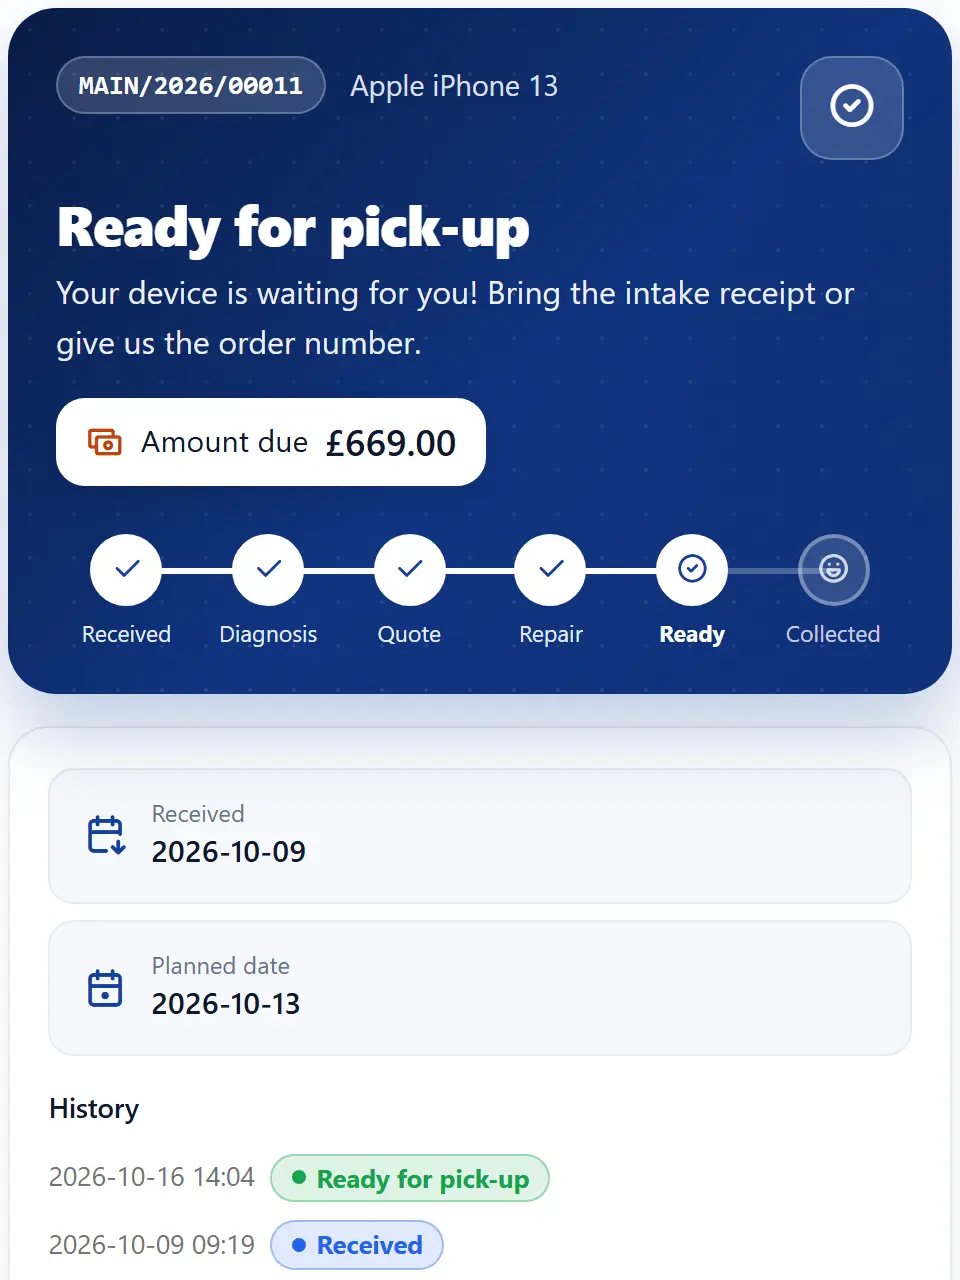
Task: Click the History section heading
Action: (94, 1109)
